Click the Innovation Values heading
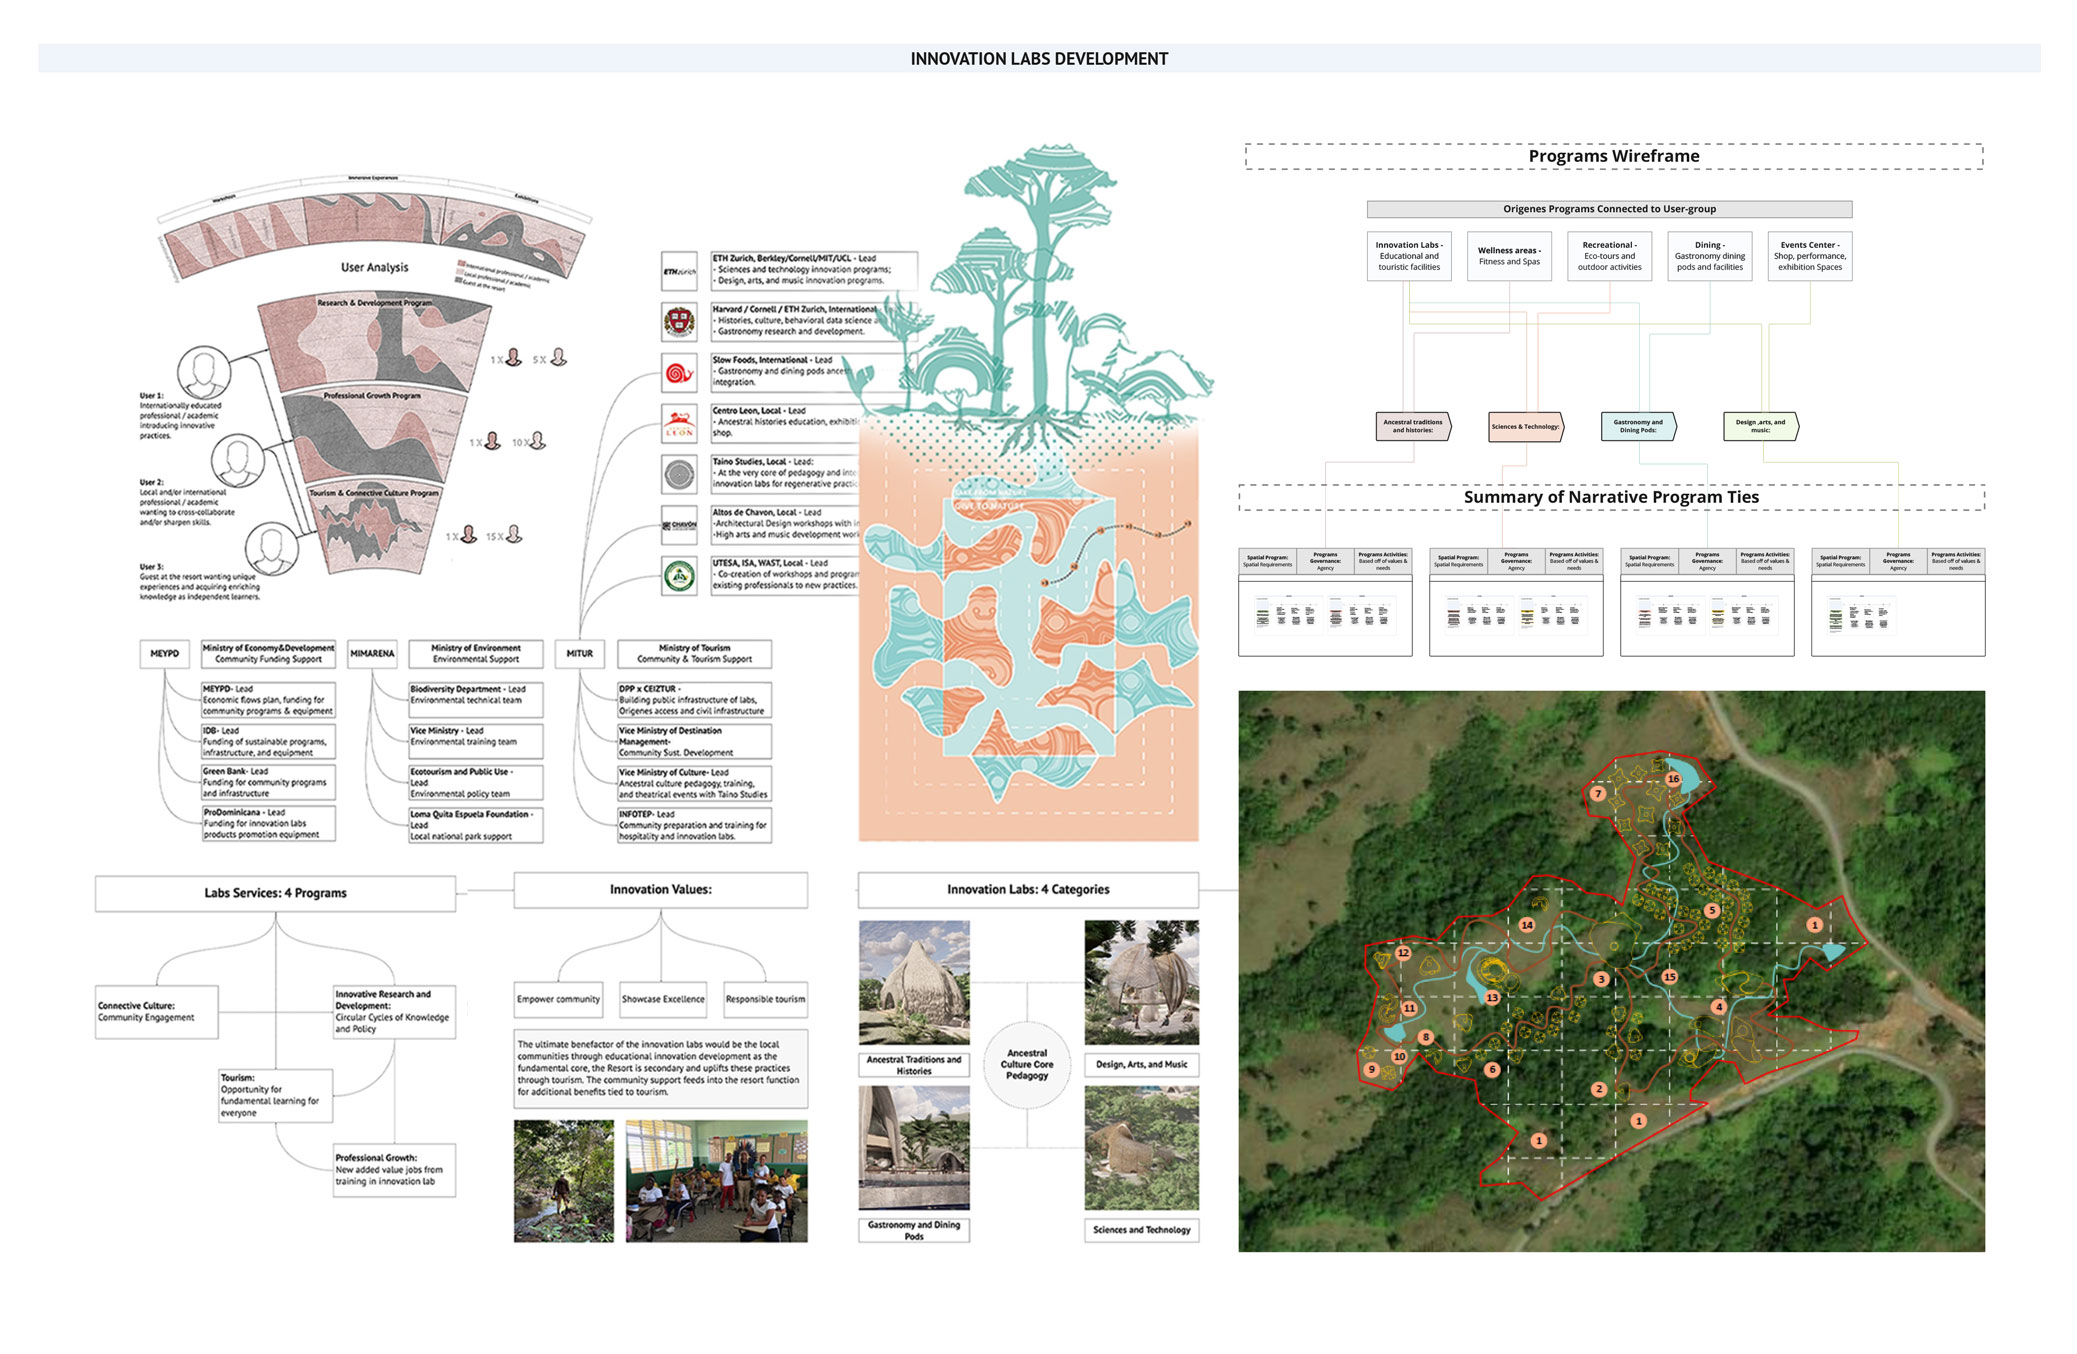 coord(660,890)
